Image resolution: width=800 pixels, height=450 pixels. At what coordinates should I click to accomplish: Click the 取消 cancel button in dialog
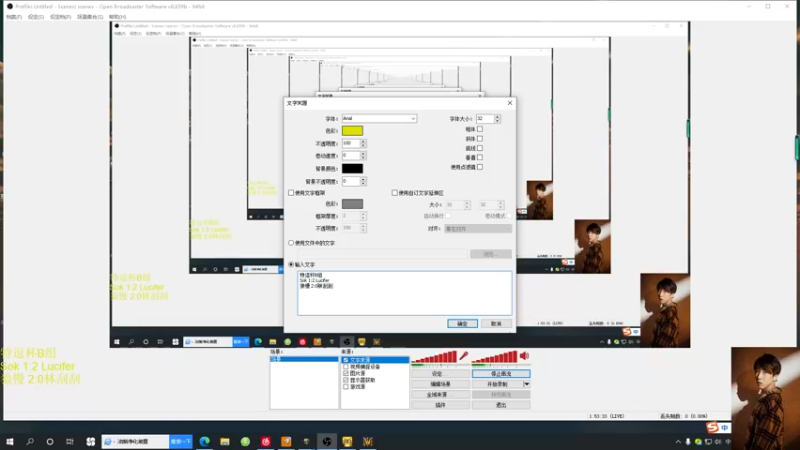(496, 323)
